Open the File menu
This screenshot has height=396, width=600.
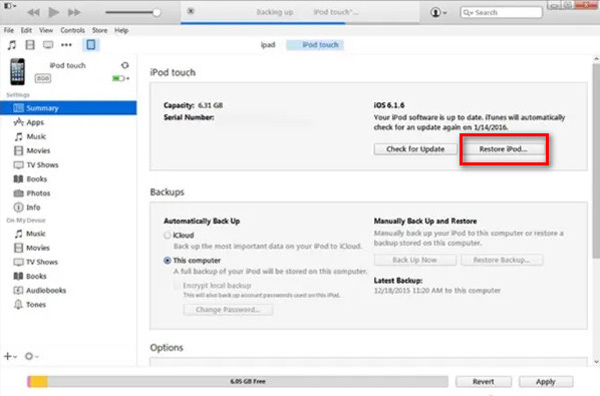[x=9, y=30]
